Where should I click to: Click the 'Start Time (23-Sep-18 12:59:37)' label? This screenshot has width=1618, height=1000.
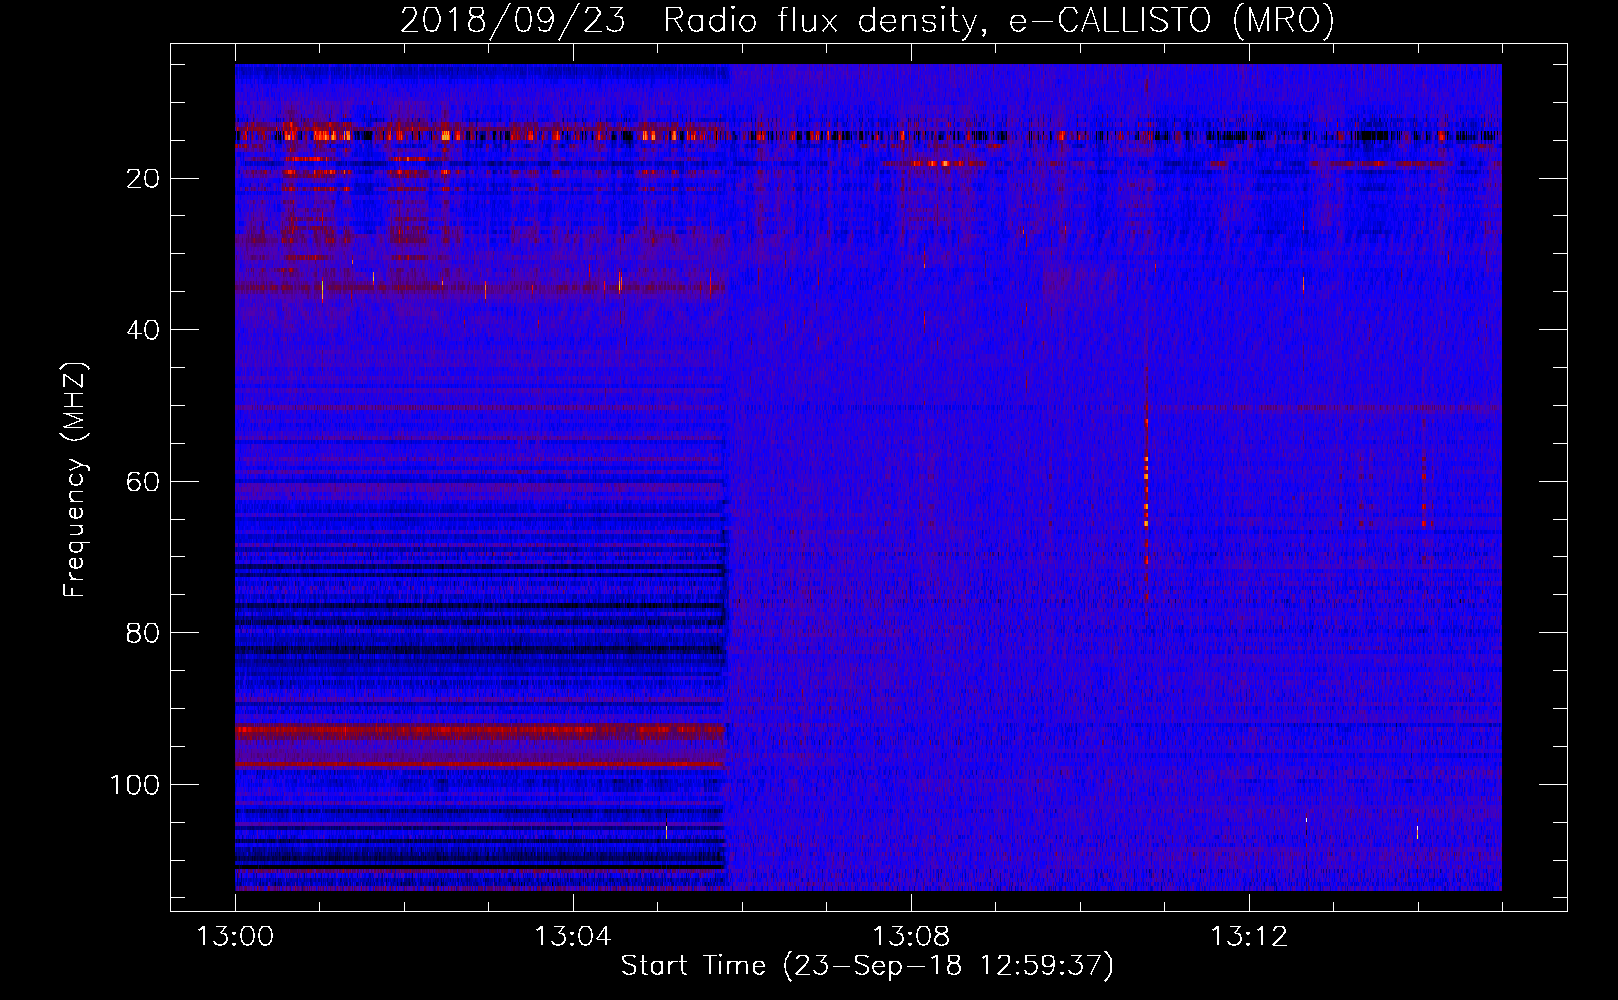tap(867, 966)
